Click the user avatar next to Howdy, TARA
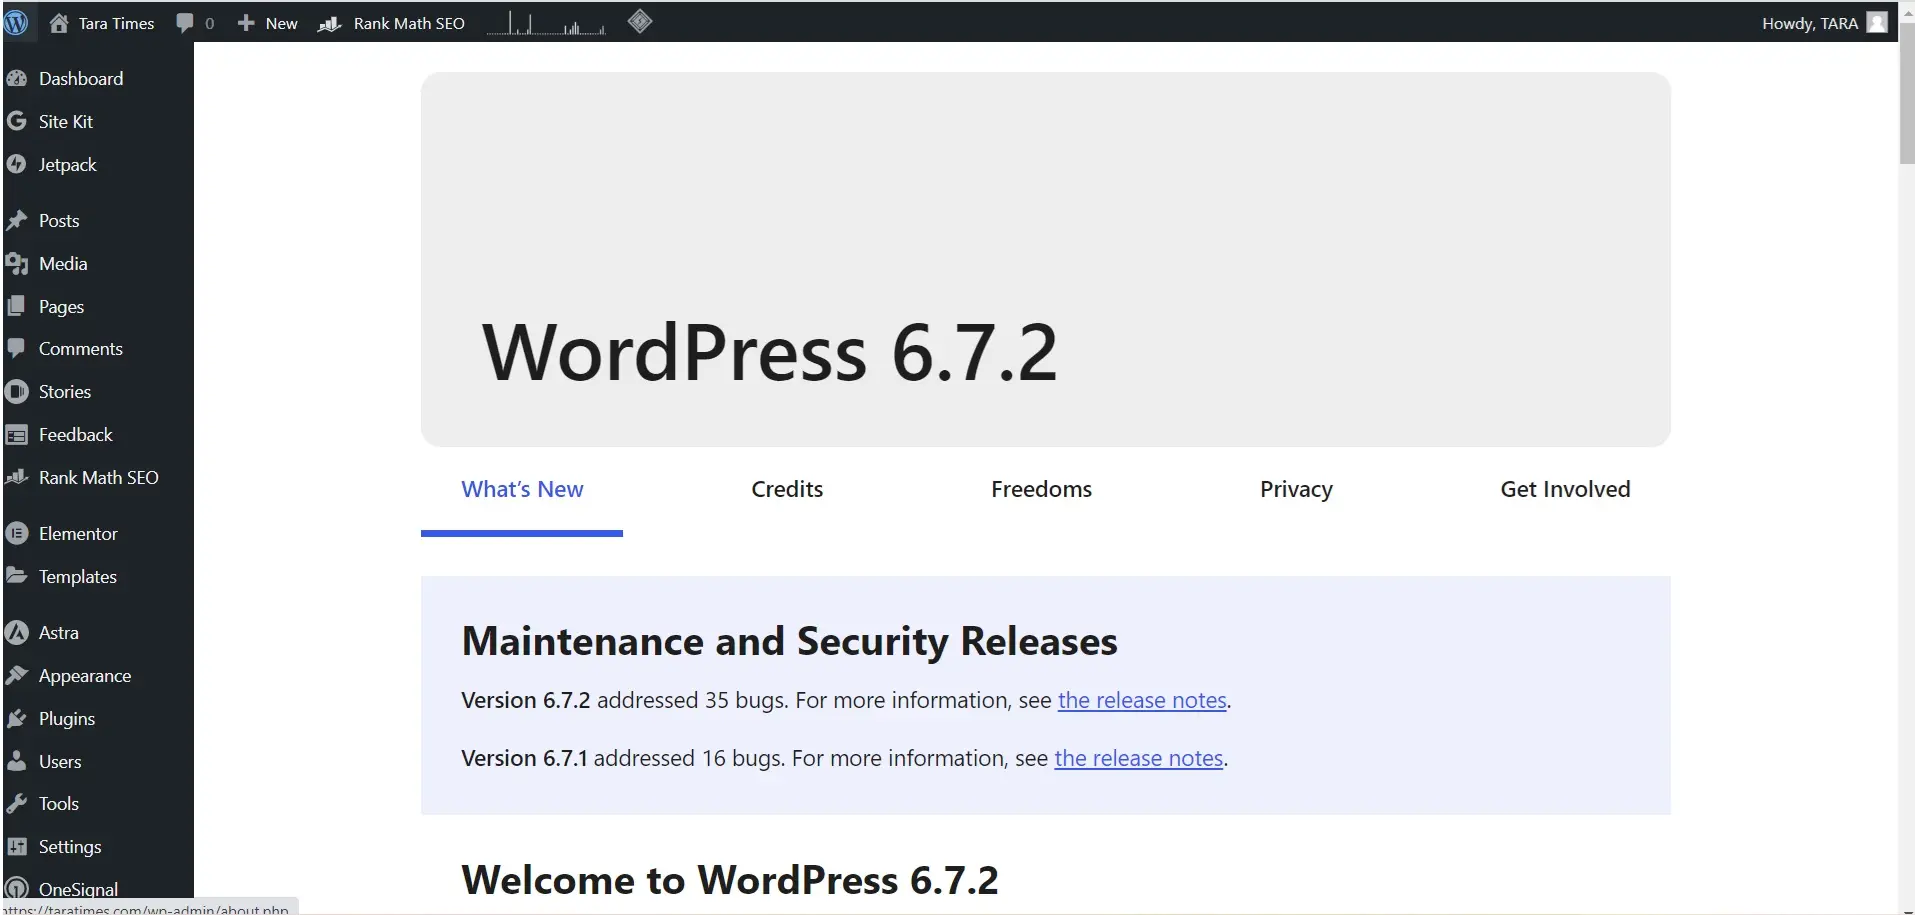 pyautogui.click(x=1877, y=22)
